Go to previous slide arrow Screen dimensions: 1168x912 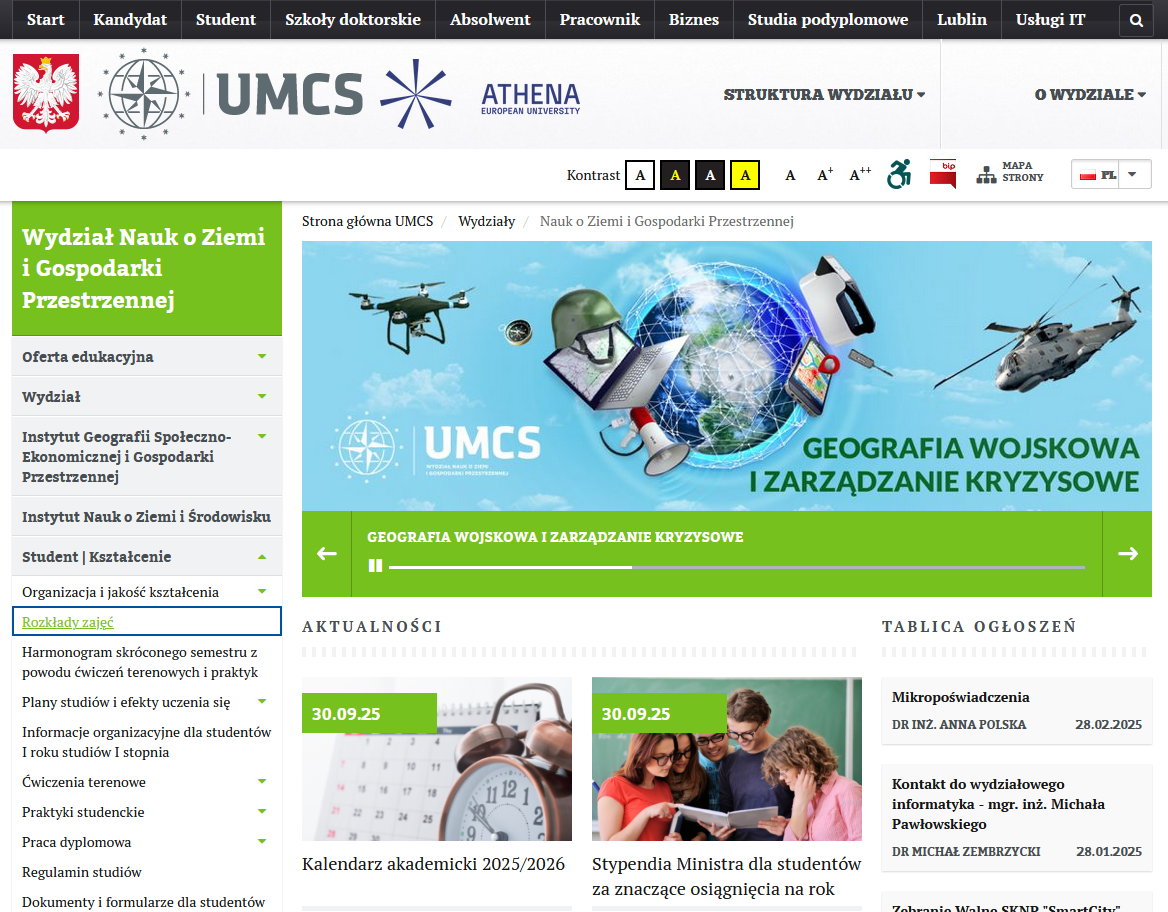tap(326, 554)
